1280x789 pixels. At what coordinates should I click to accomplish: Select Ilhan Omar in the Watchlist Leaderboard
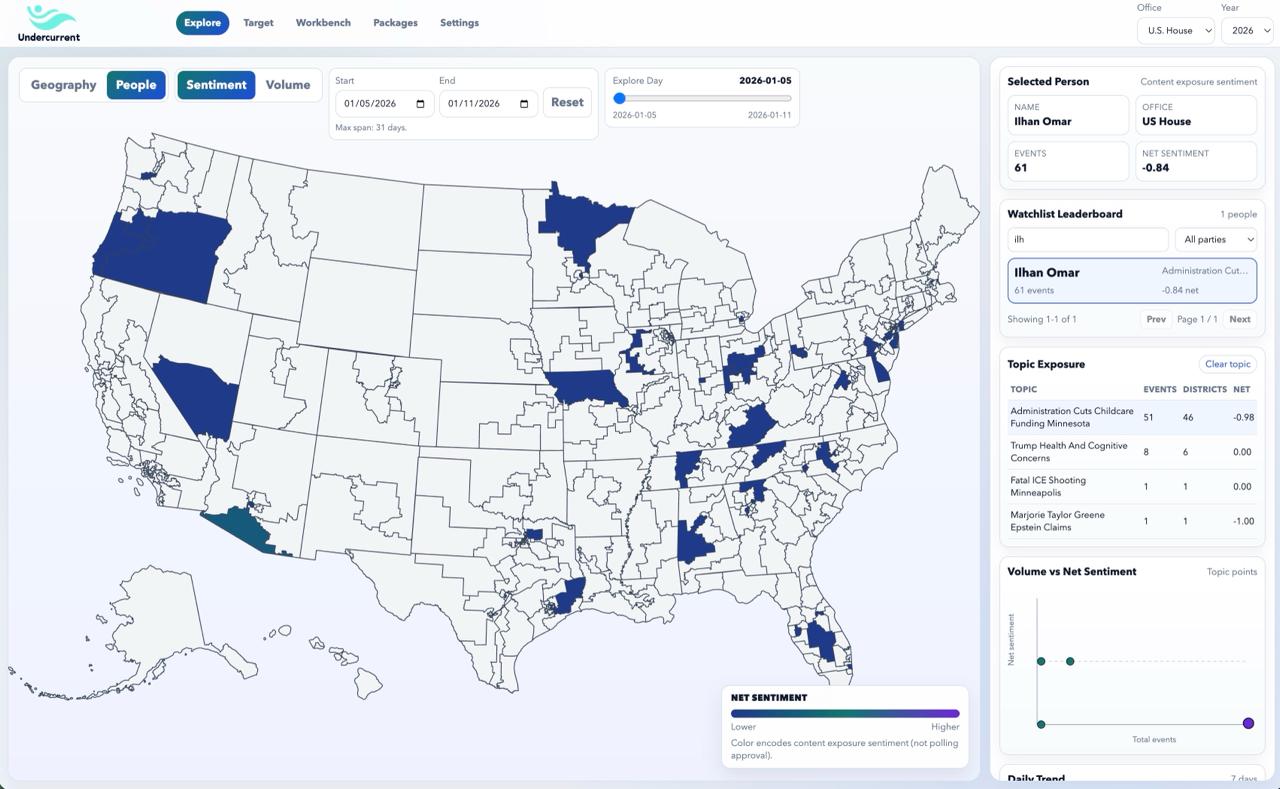[x=1131, y=280]
